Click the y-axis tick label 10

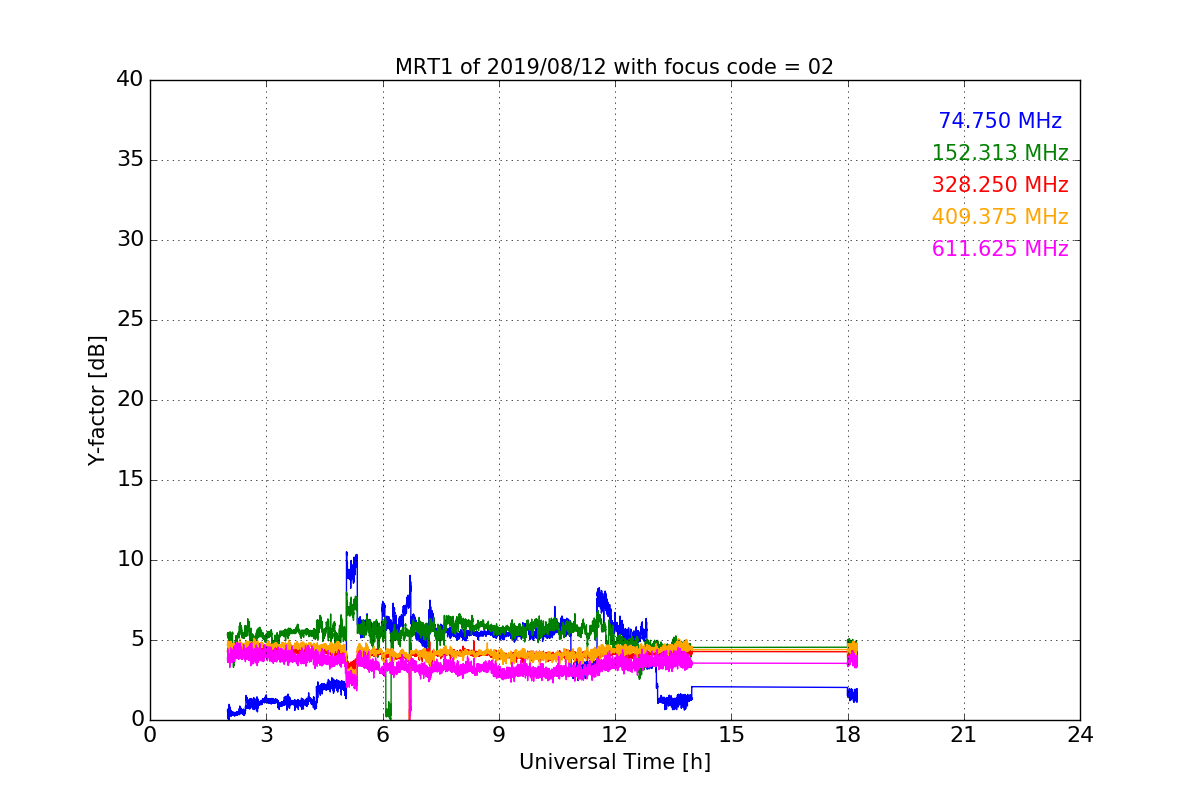[x=130, y=560]
